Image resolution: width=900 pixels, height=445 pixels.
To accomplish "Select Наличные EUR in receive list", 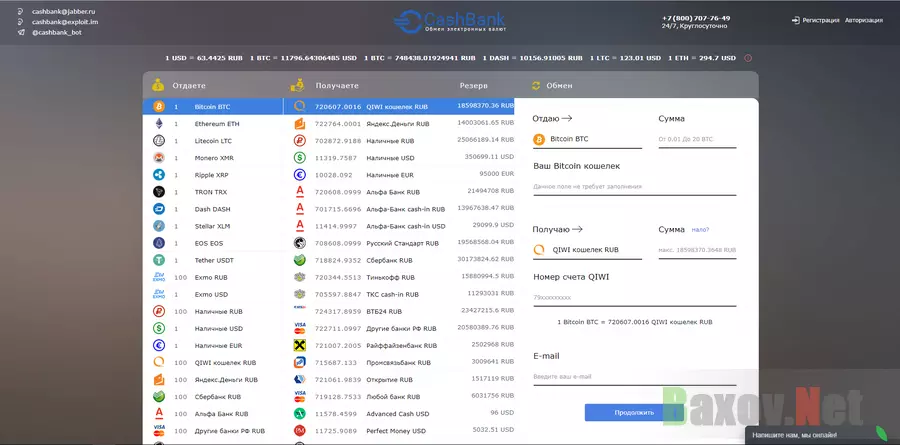I will pos(399,175).
